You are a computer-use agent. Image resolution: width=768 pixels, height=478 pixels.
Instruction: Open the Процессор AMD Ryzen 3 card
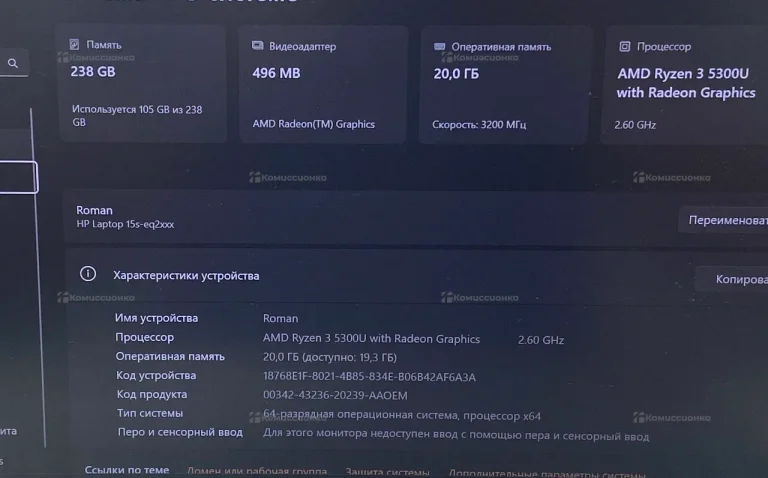[x=686, y=86]
